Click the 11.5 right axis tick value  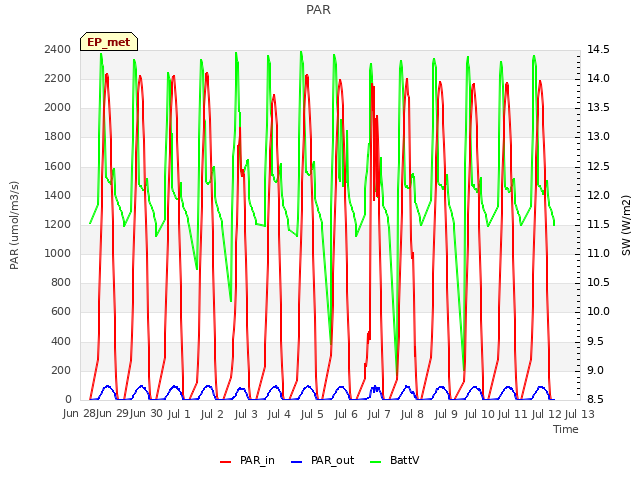[x=598, y=224]
